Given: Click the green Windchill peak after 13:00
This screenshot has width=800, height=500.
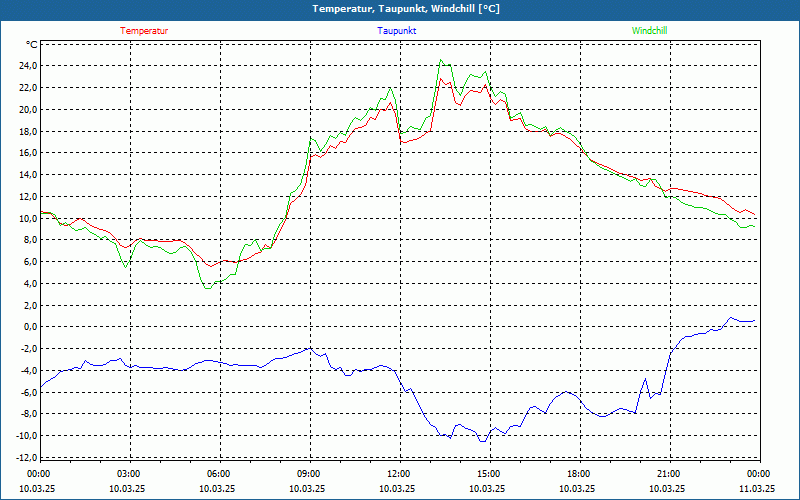Looking at the screenshot, I should tap(440, 60).
